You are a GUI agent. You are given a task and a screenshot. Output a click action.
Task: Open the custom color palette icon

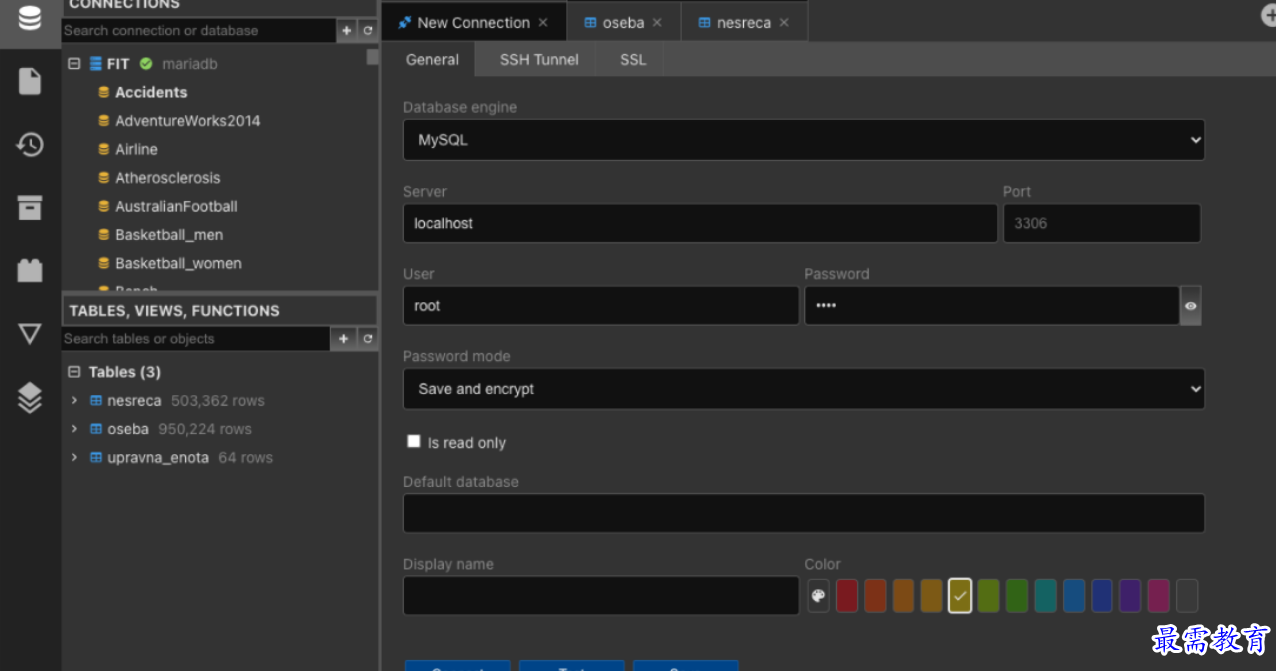click(x=818, y=596)
